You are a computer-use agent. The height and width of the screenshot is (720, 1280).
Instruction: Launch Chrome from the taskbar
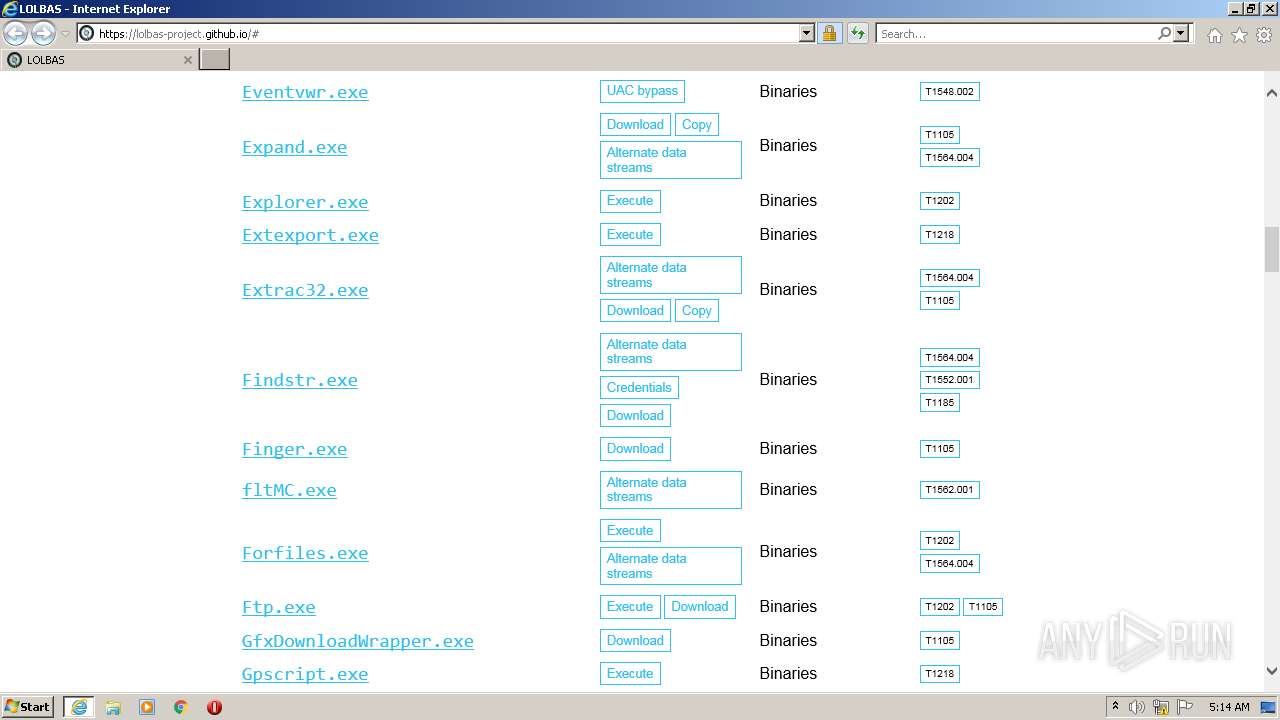click(x=180, y=707)
